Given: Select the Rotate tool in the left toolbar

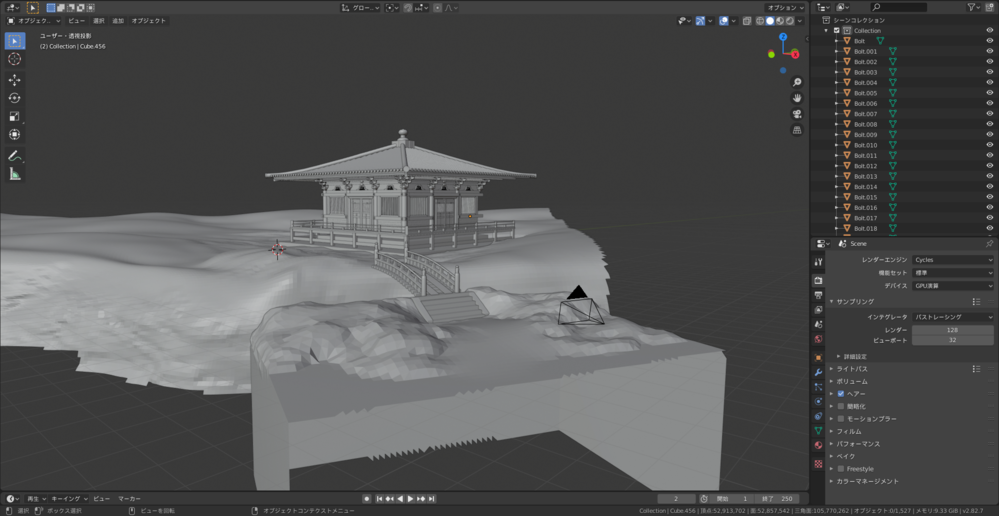Looking at the screenshot, I should (14, 98).
